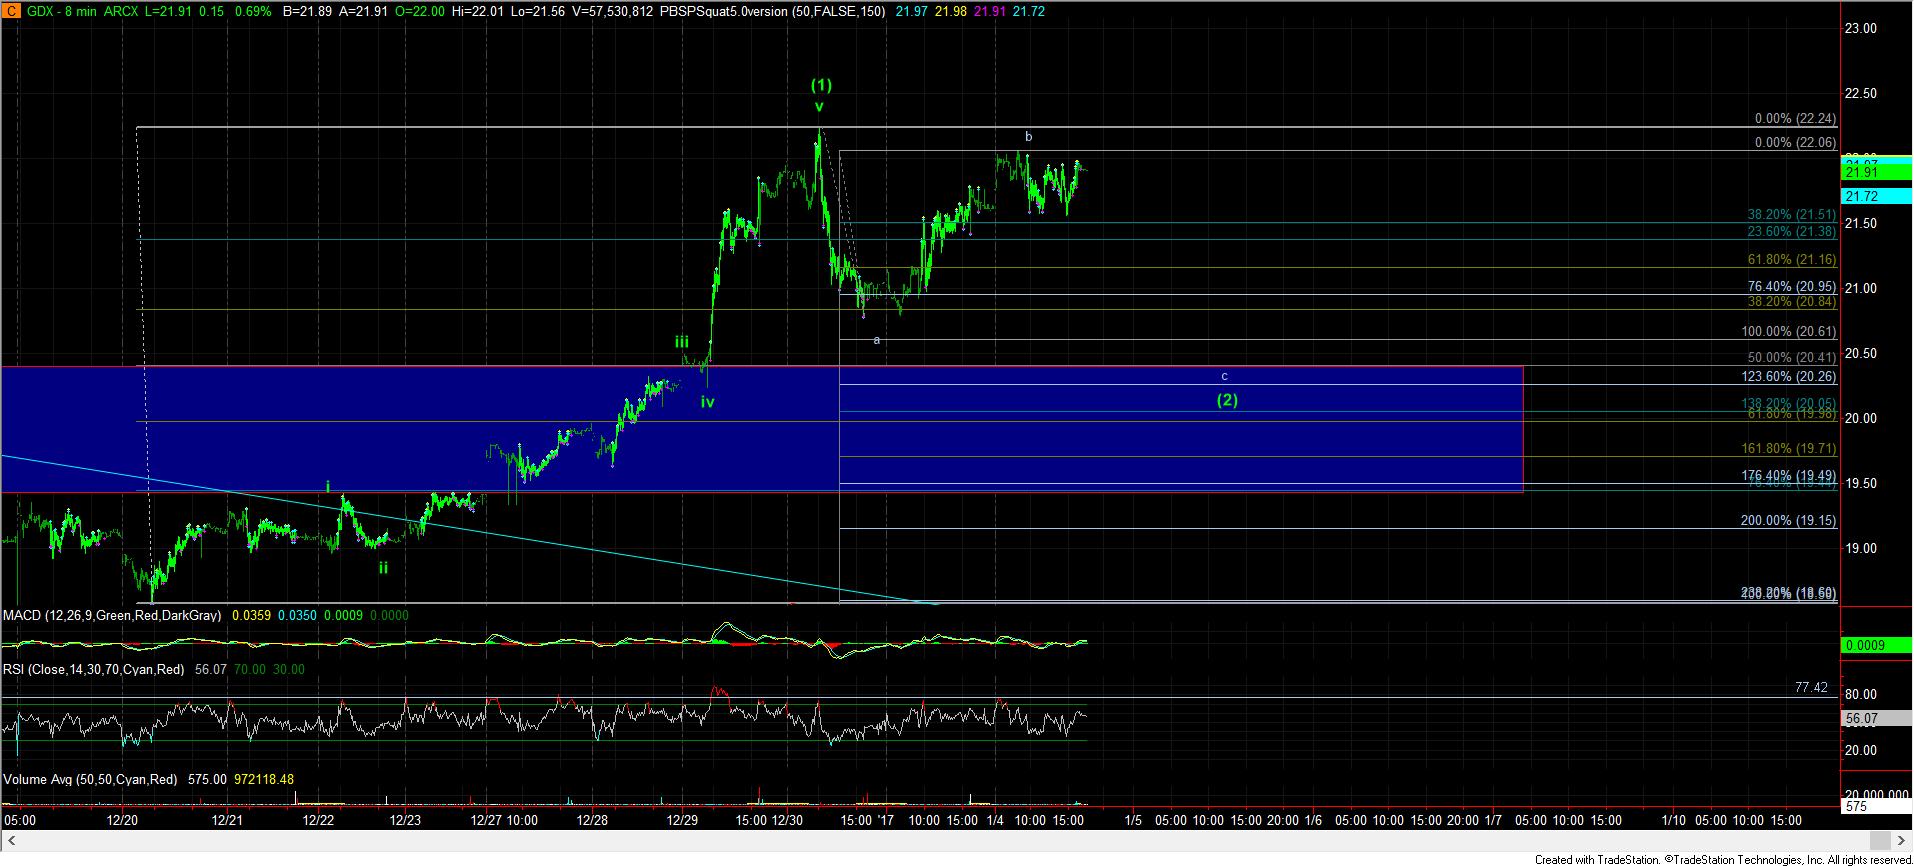
Task: Select the small 'c' wave label
Action: (x=1224, y=377)
